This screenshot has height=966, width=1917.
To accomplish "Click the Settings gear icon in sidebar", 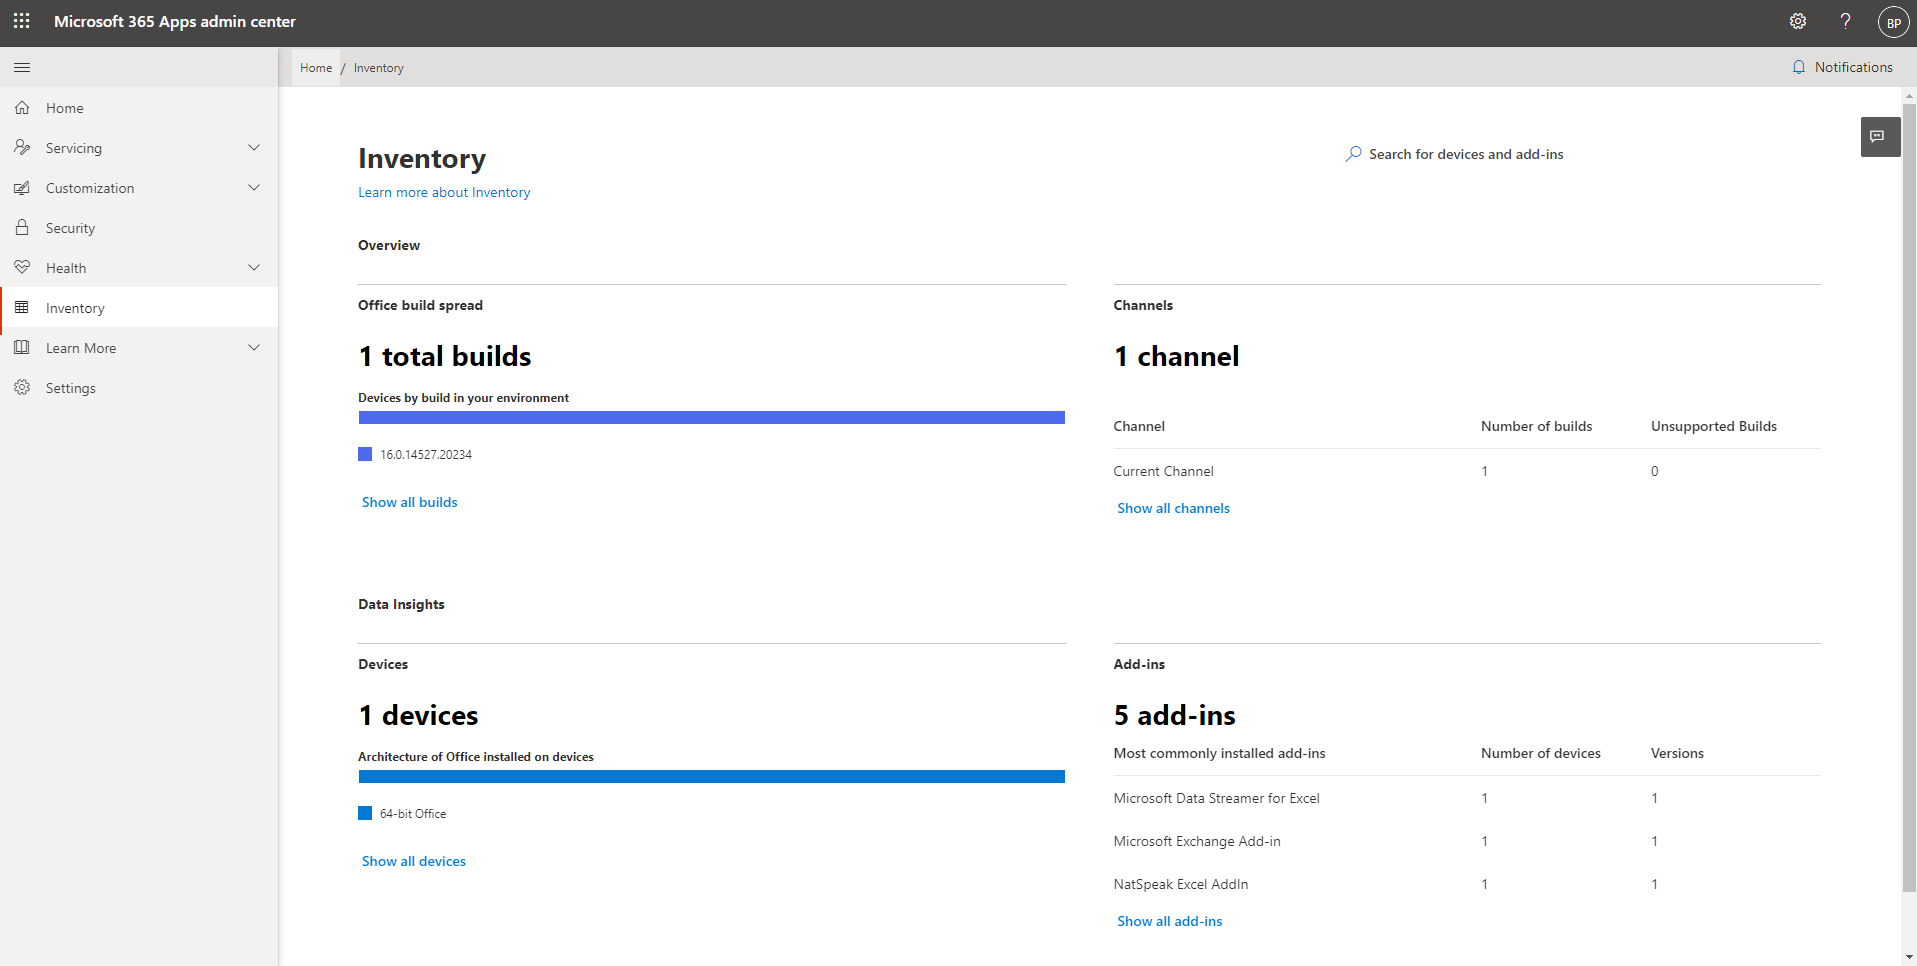I will pos(22,387).
